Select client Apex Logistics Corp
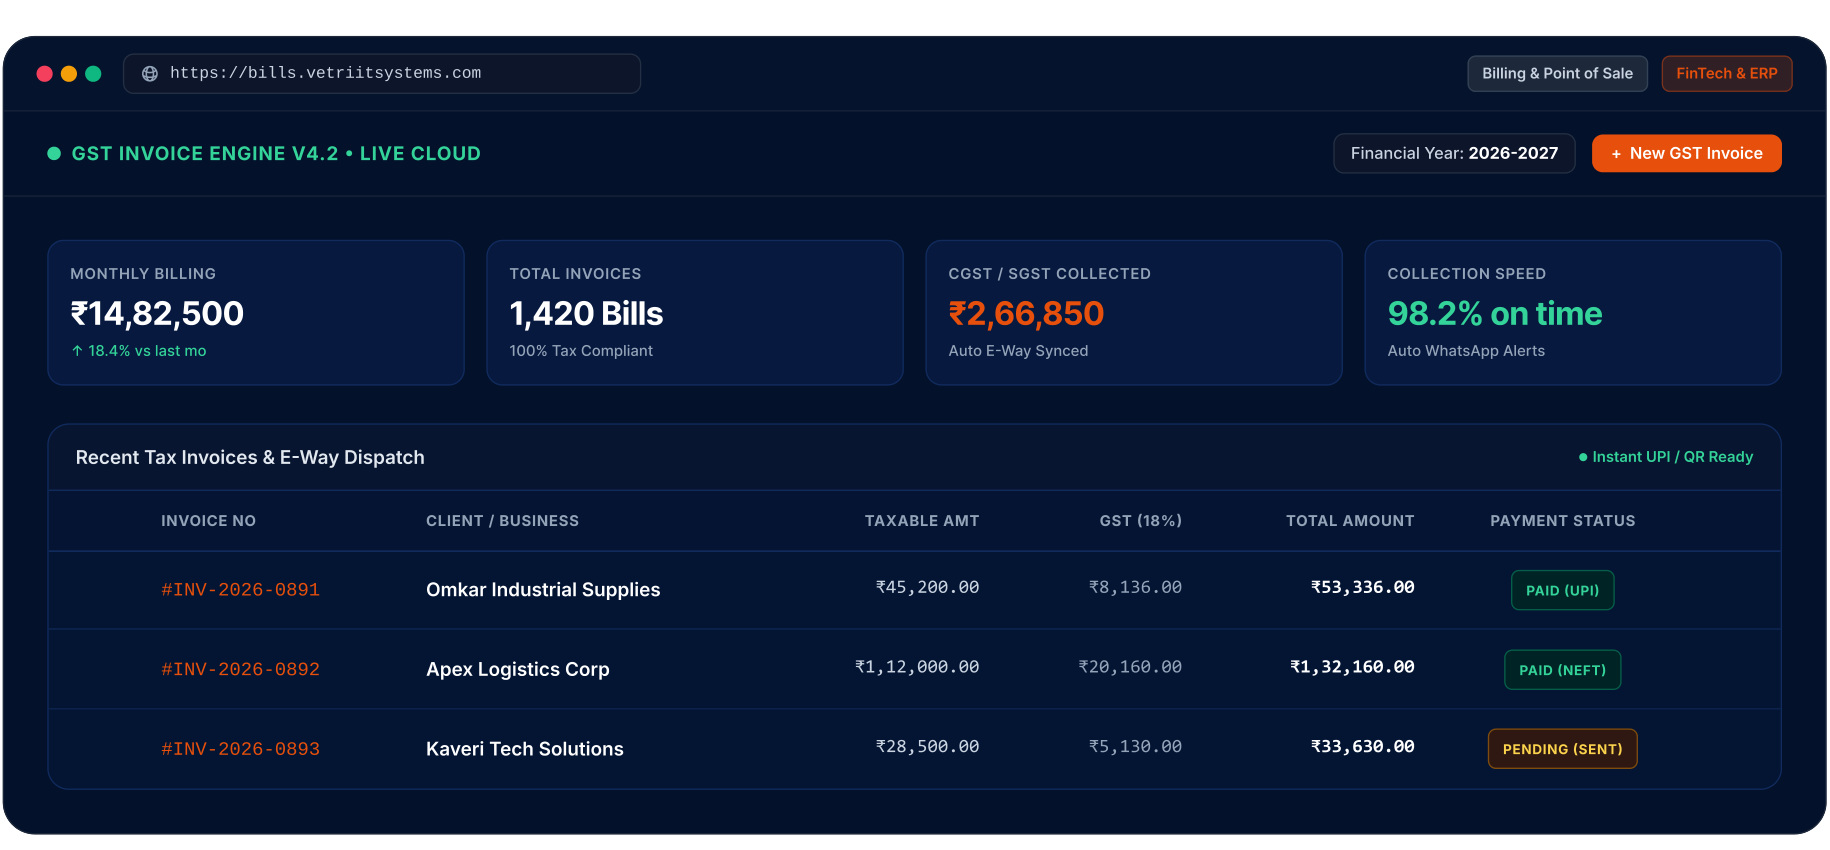 click(518, 670)
